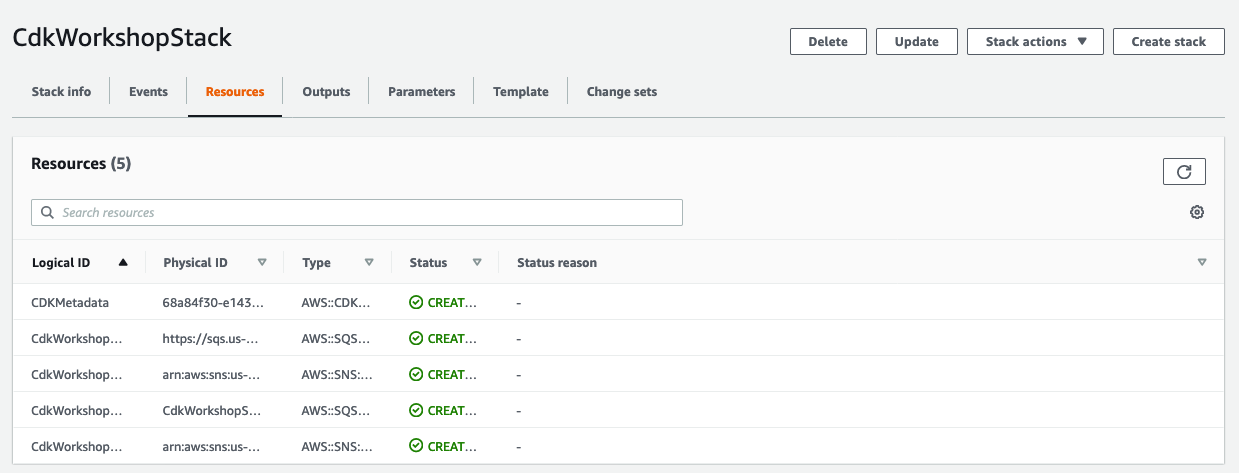Click the CDKMetadata row status check icon
The width and height of the screenshot is (1239, 473).
tap(416, 302)
